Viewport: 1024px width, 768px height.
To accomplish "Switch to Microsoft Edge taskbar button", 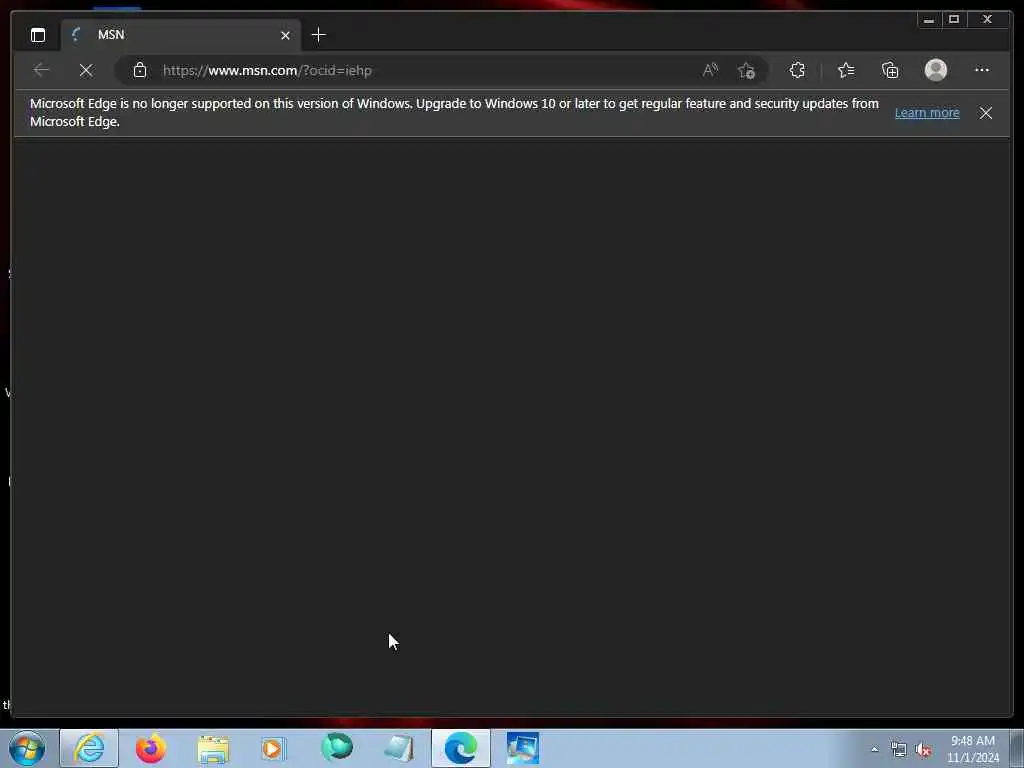I will point(460,748).
